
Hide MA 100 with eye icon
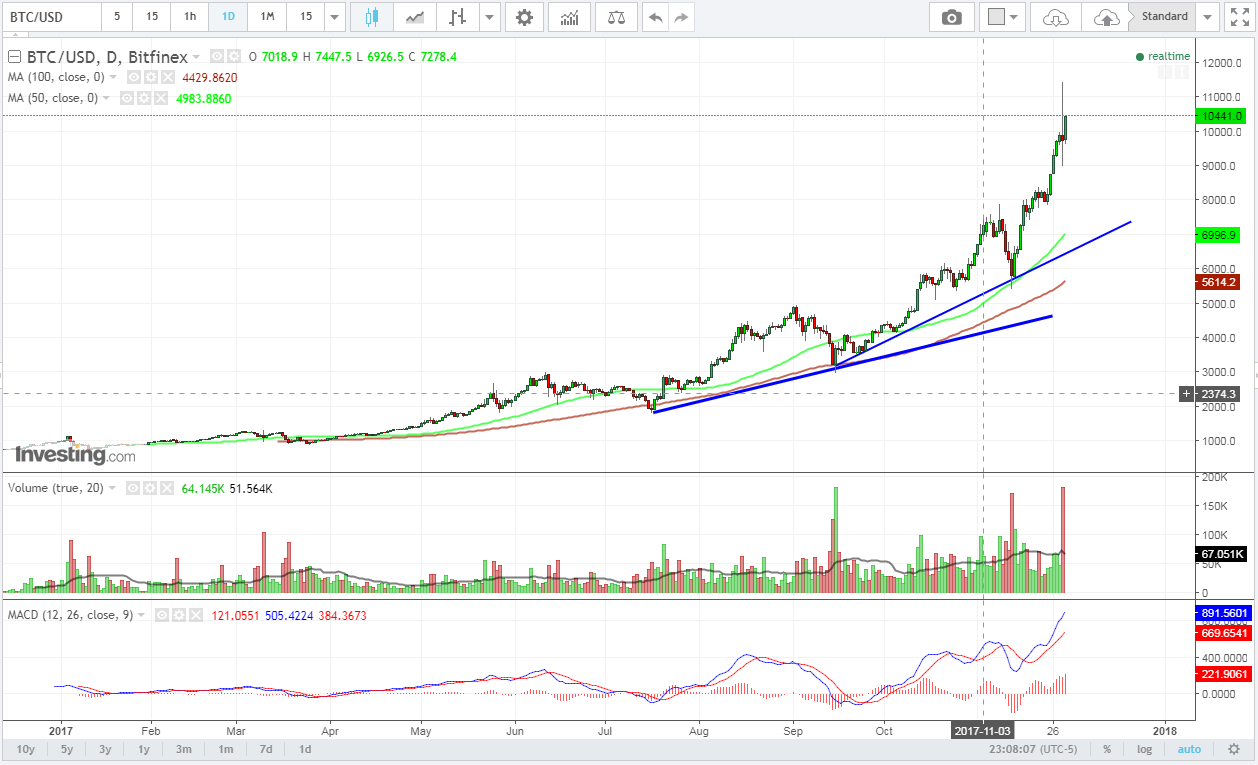pos(133,77)
